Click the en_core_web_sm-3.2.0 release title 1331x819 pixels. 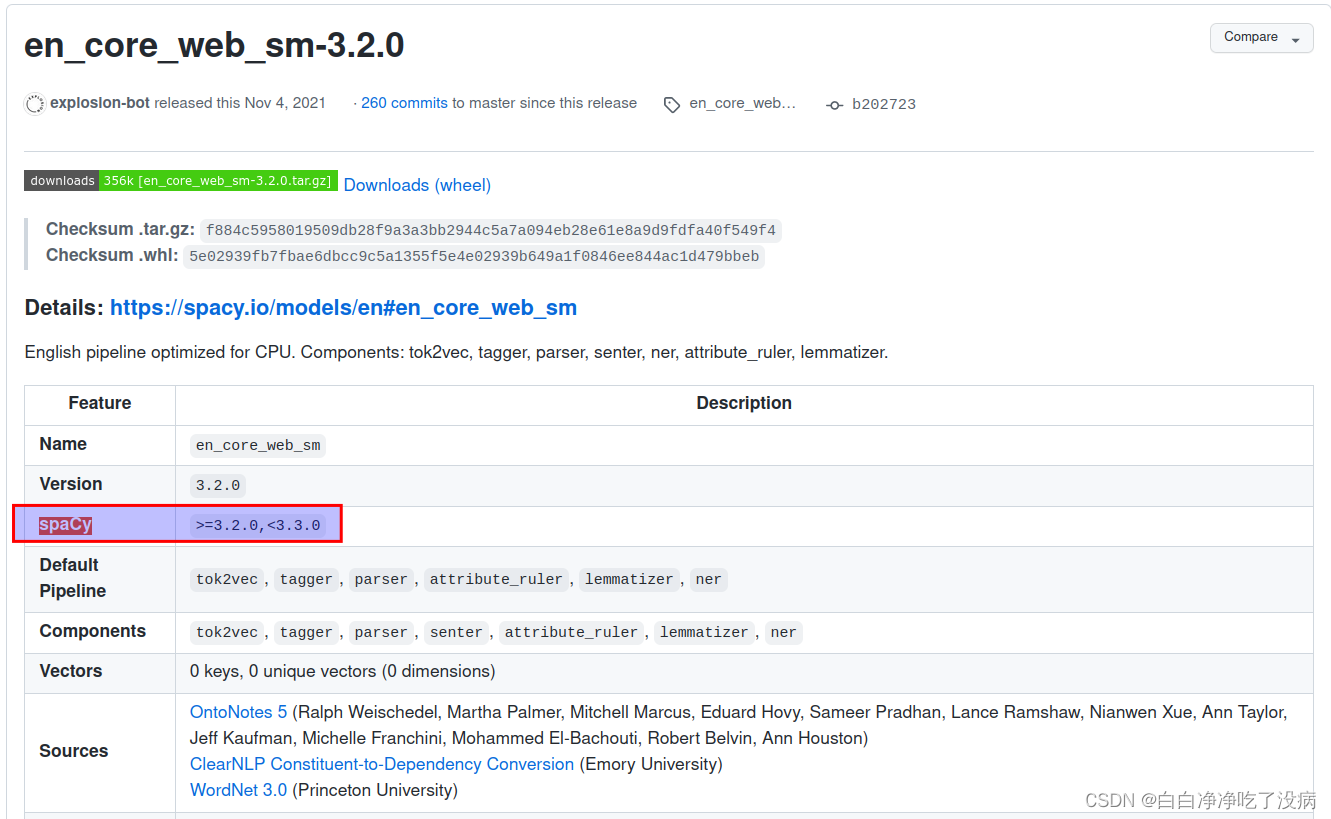click(x=214, y=45)
